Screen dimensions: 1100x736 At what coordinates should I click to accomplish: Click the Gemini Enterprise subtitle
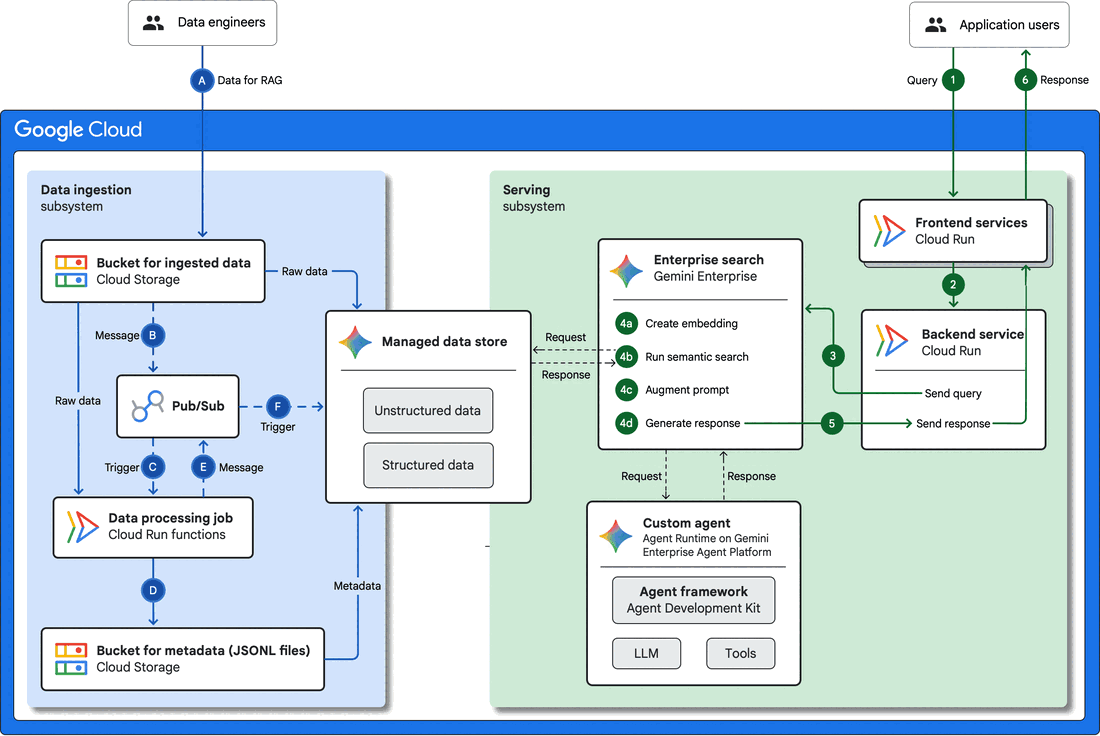pos(705,276)
